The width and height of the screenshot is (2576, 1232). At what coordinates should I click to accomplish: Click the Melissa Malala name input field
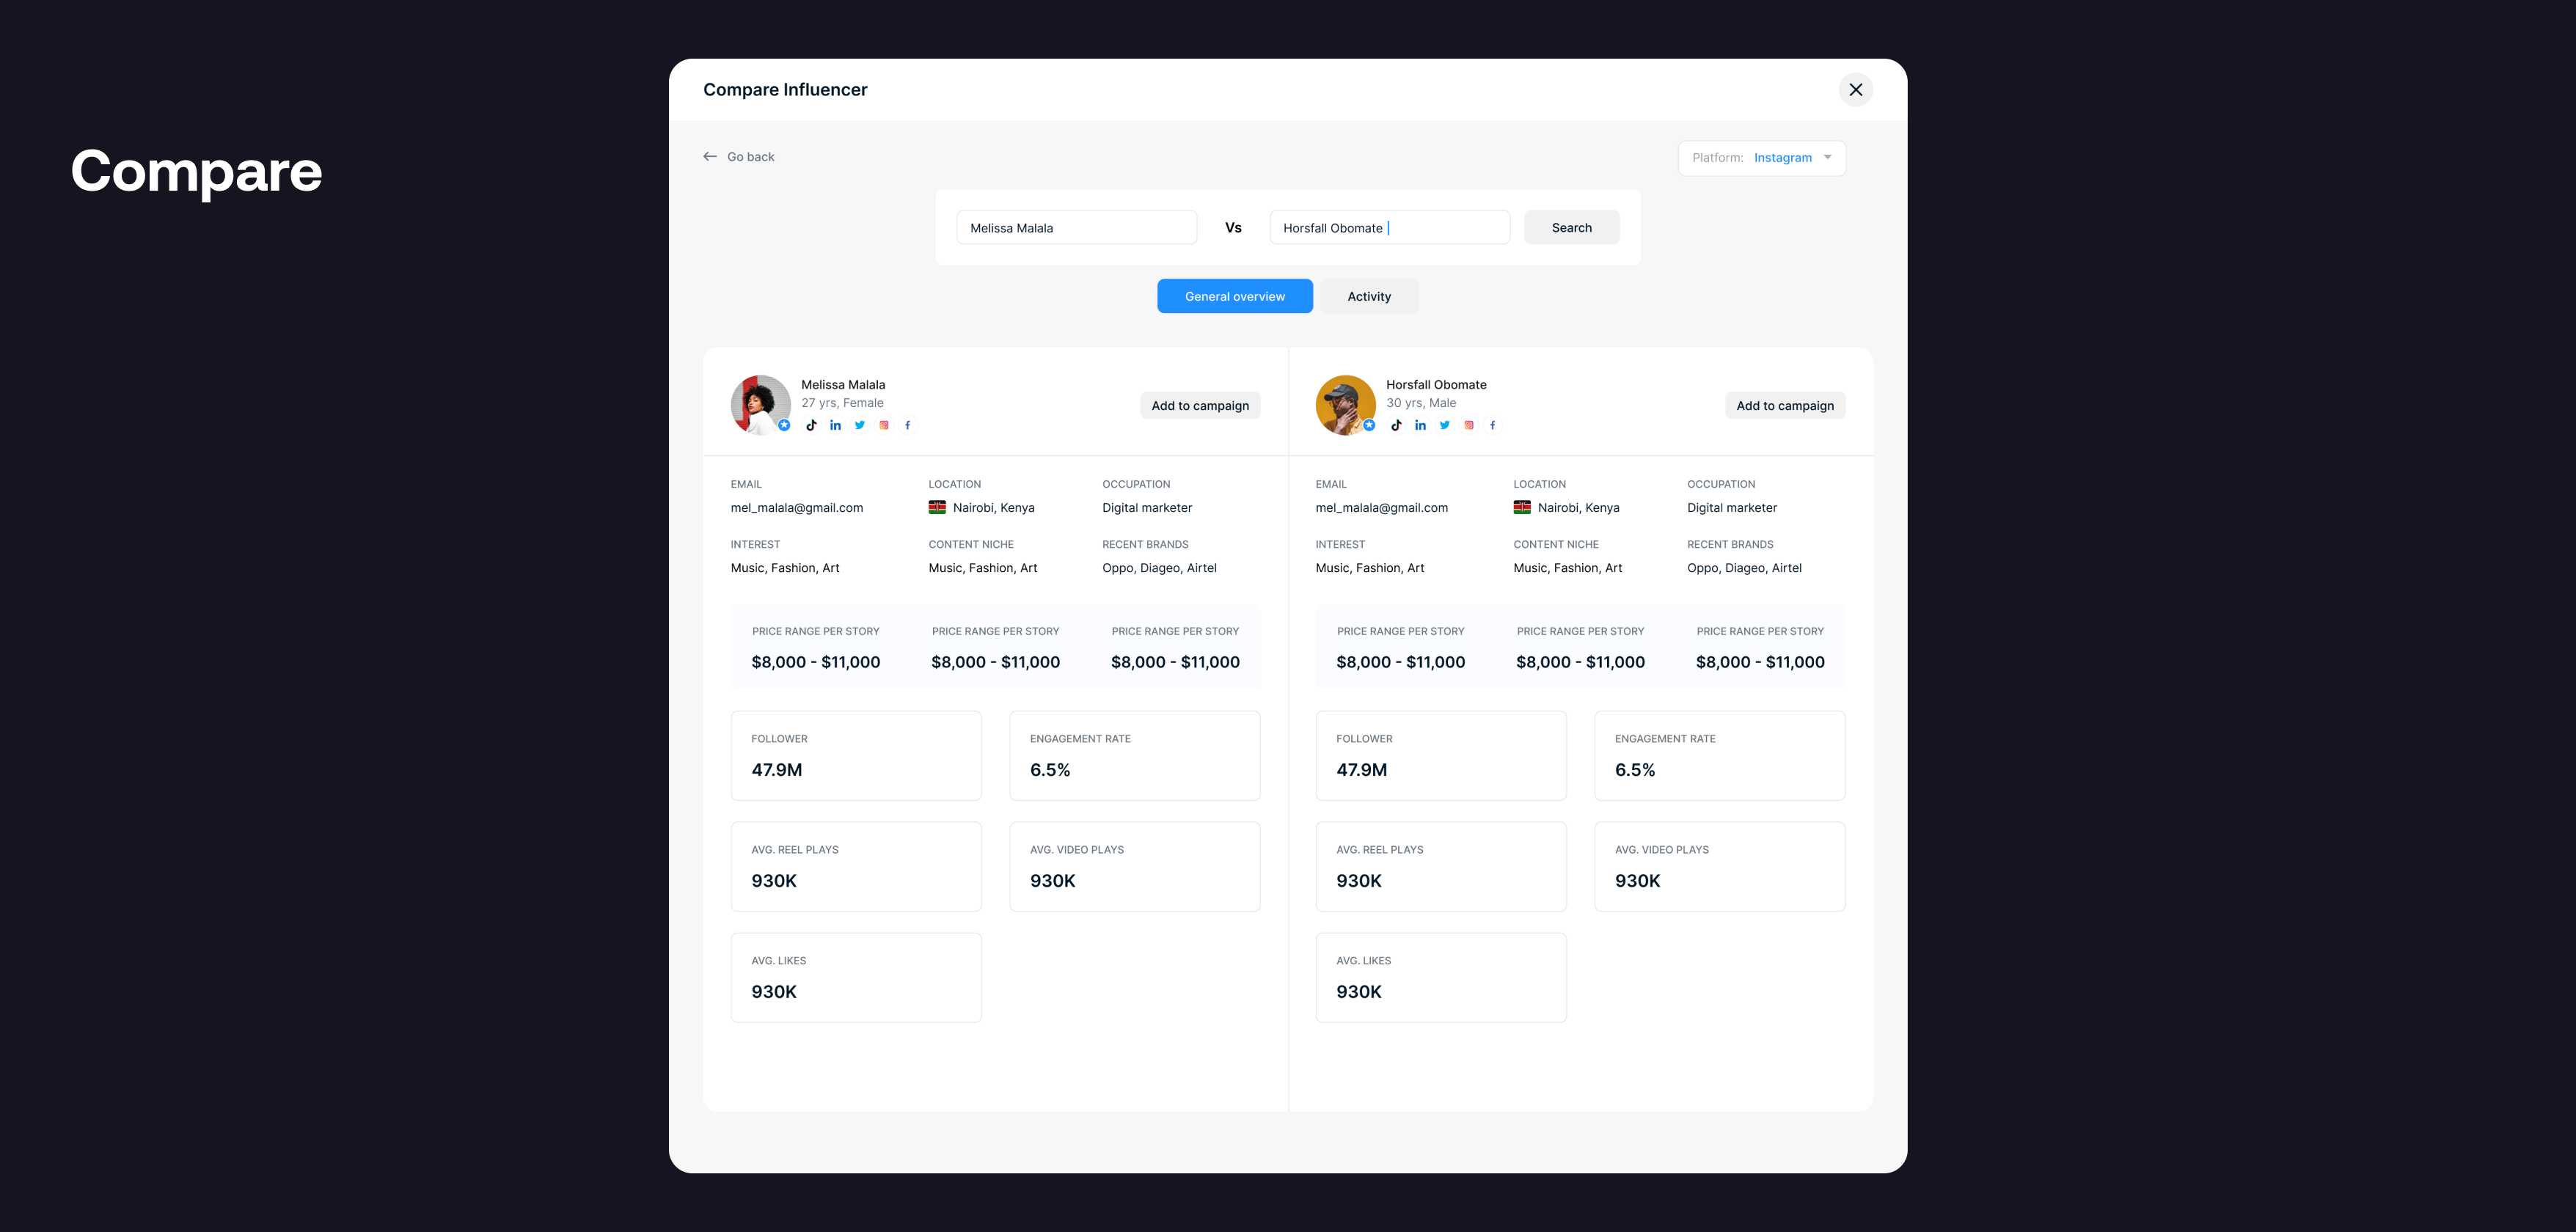tap(1077, 227)
